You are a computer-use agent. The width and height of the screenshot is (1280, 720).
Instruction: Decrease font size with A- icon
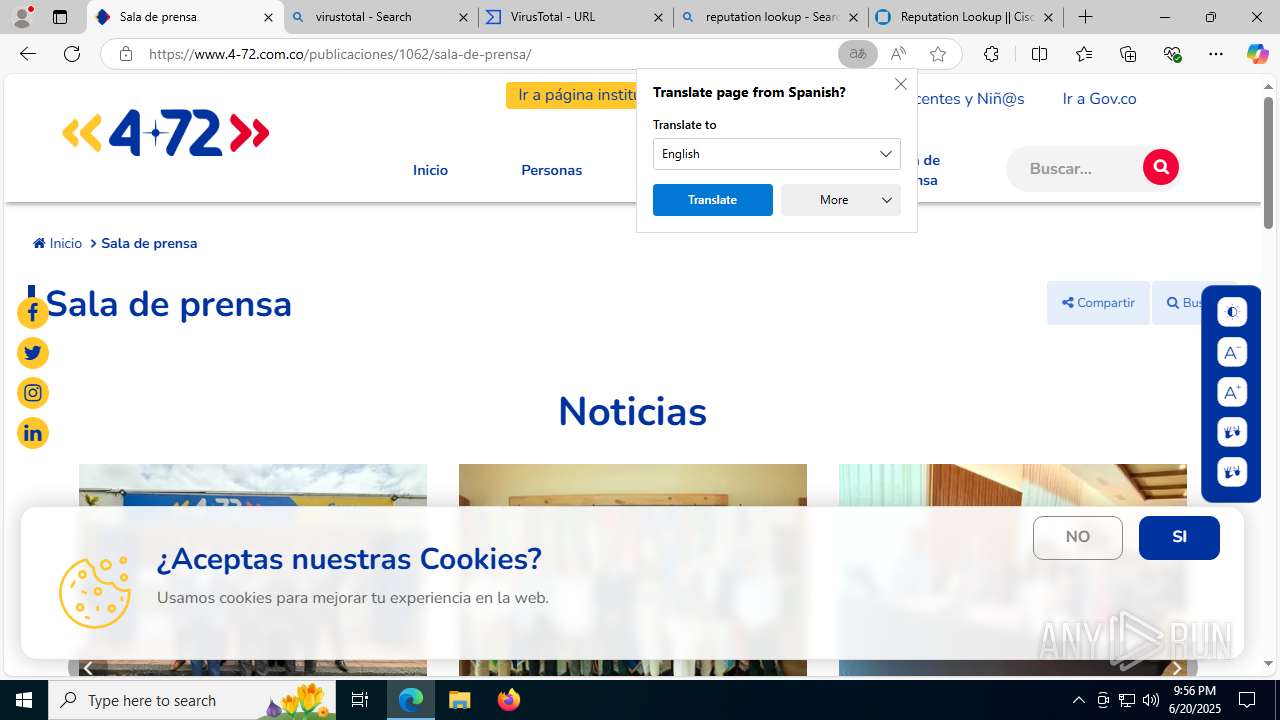click(x=1232, y=352)
